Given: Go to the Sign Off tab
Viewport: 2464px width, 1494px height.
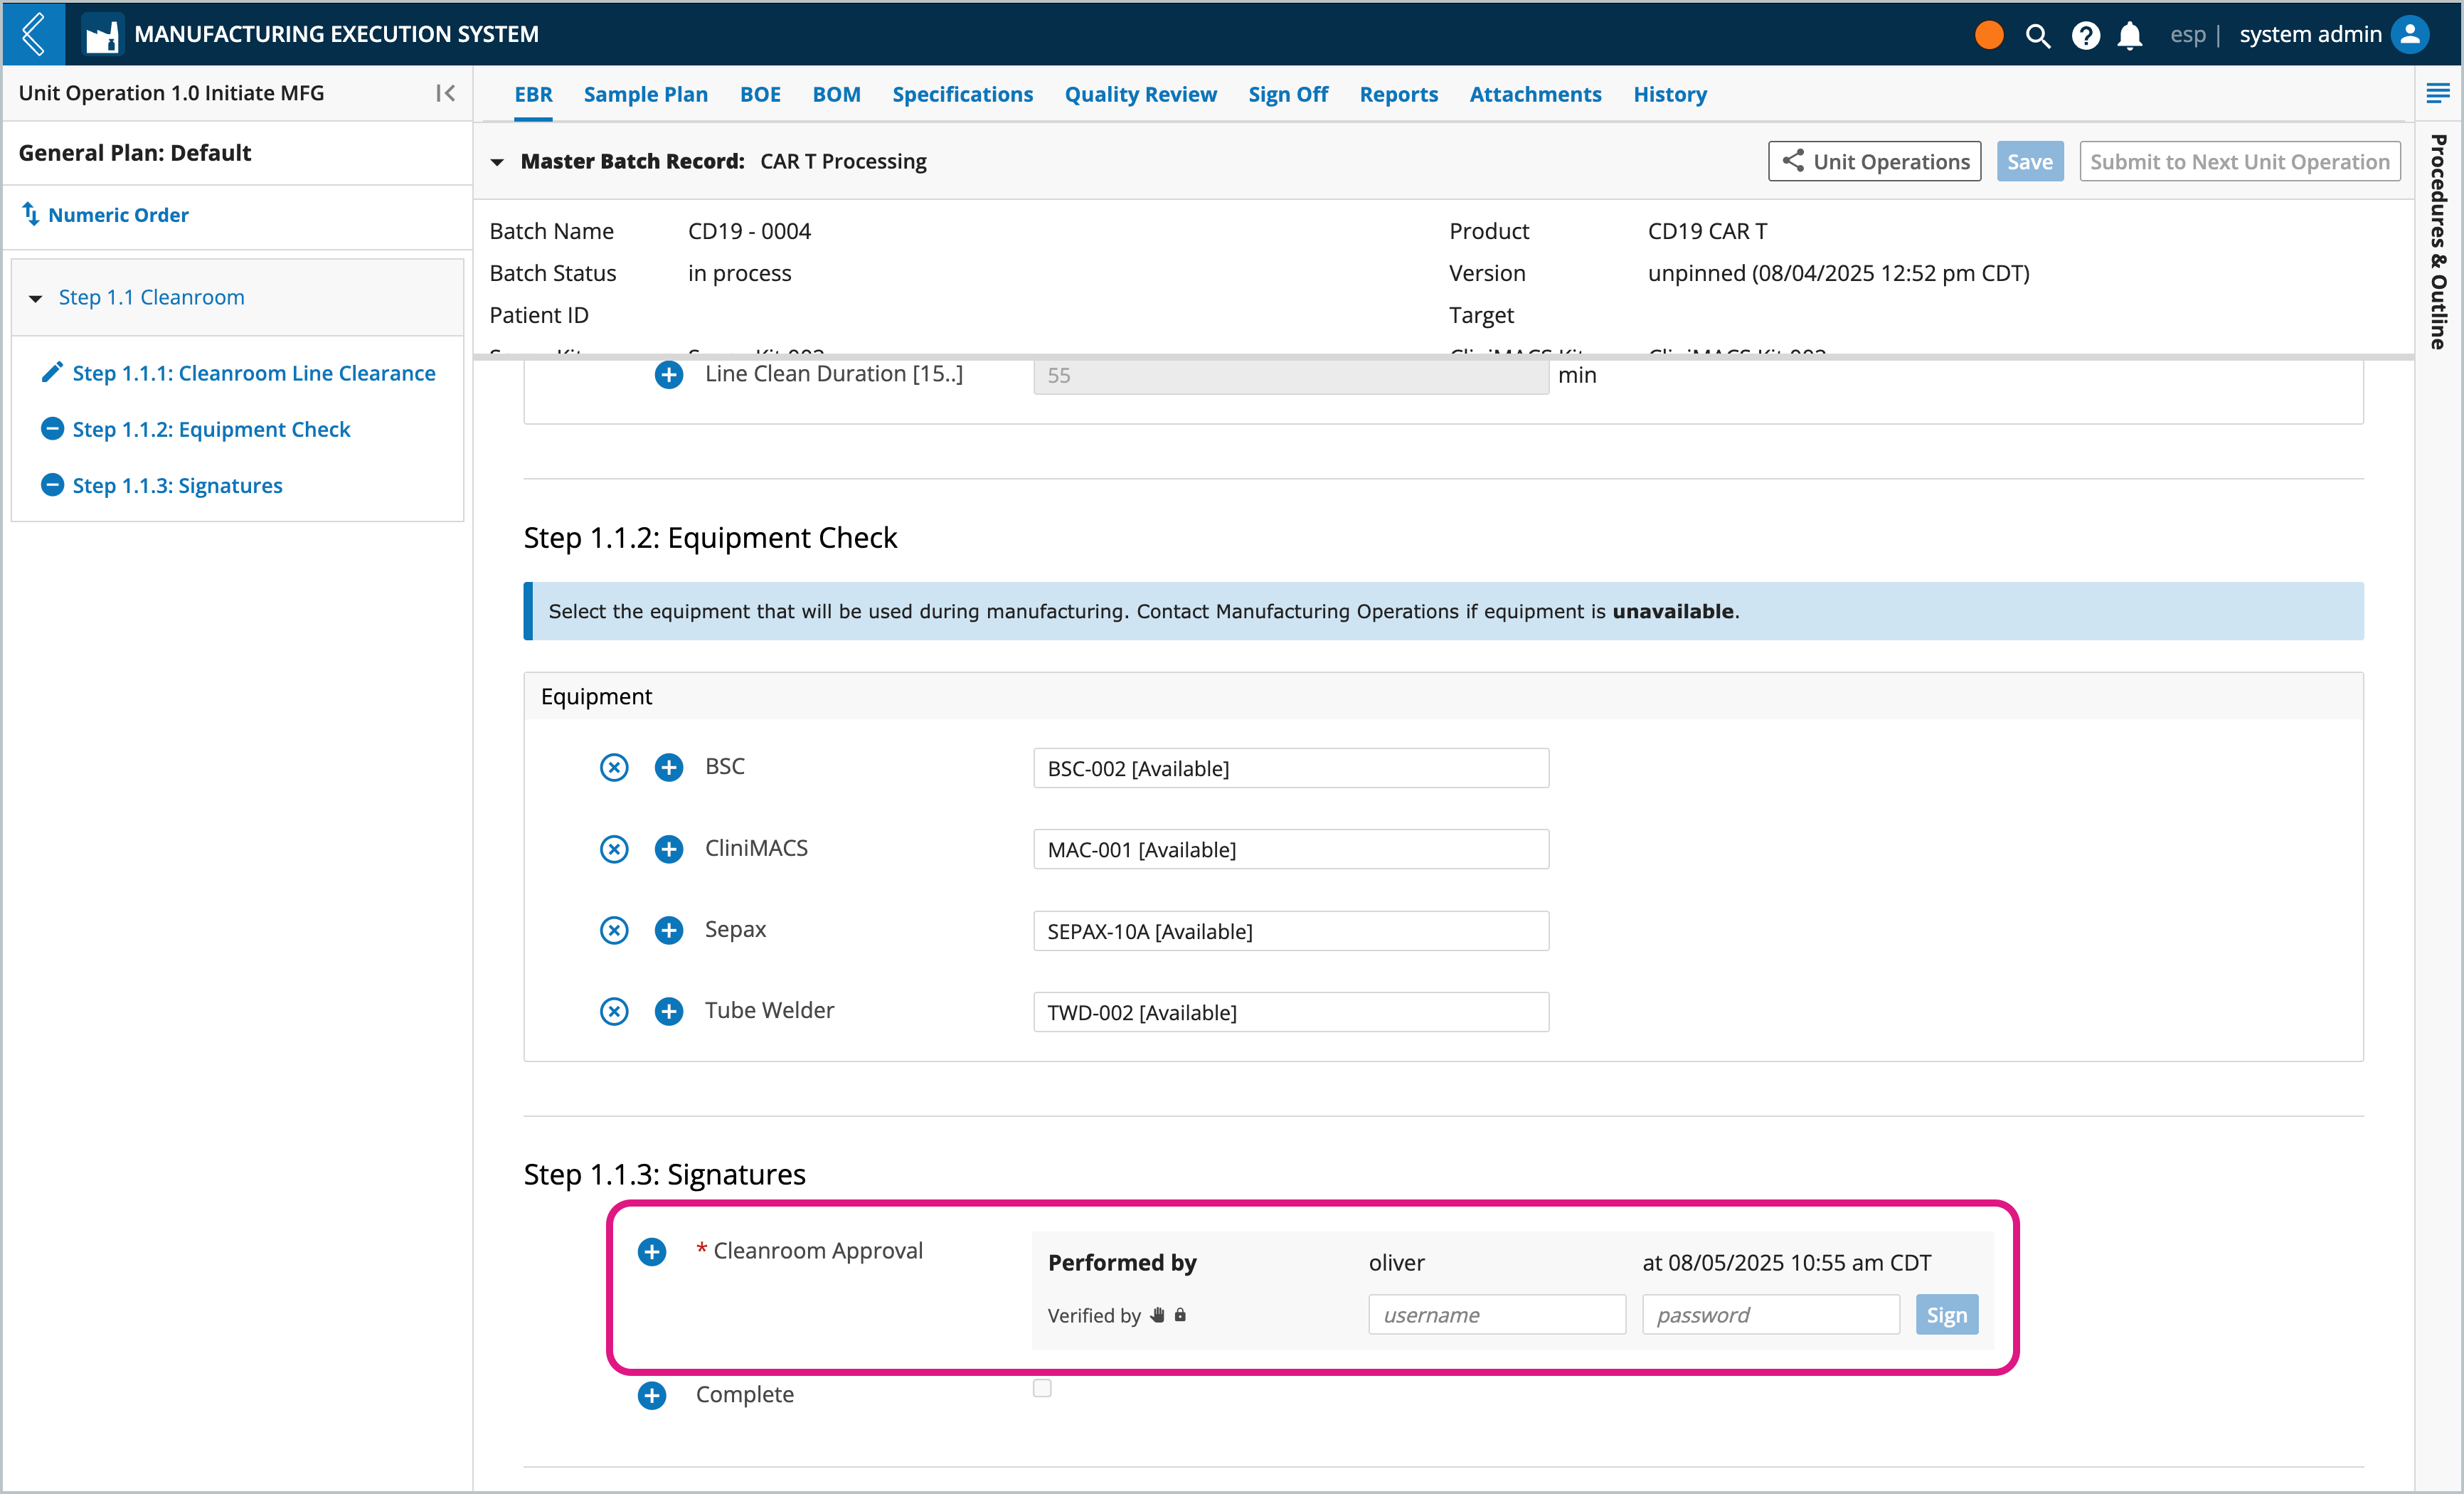Looking at the screenshot, I should click(x=1288, y=94).
